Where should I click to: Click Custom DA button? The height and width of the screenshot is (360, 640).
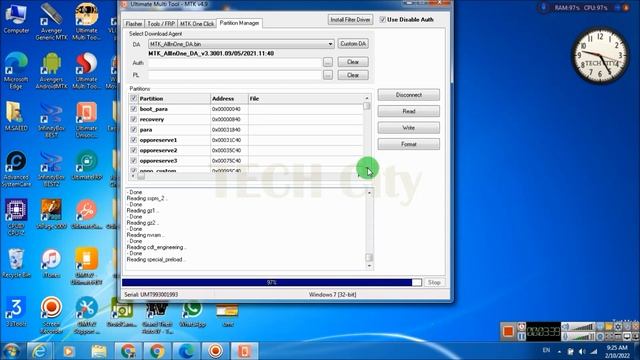[x=353, y=44]
